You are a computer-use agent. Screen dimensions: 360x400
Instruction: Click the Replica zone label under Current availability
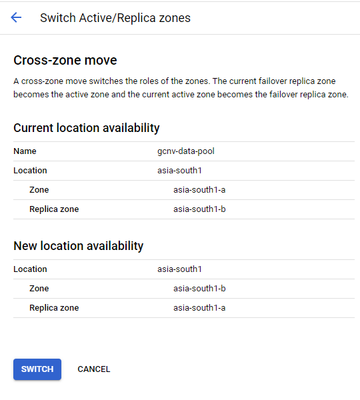pyautogui.click(x=54, y=209)
